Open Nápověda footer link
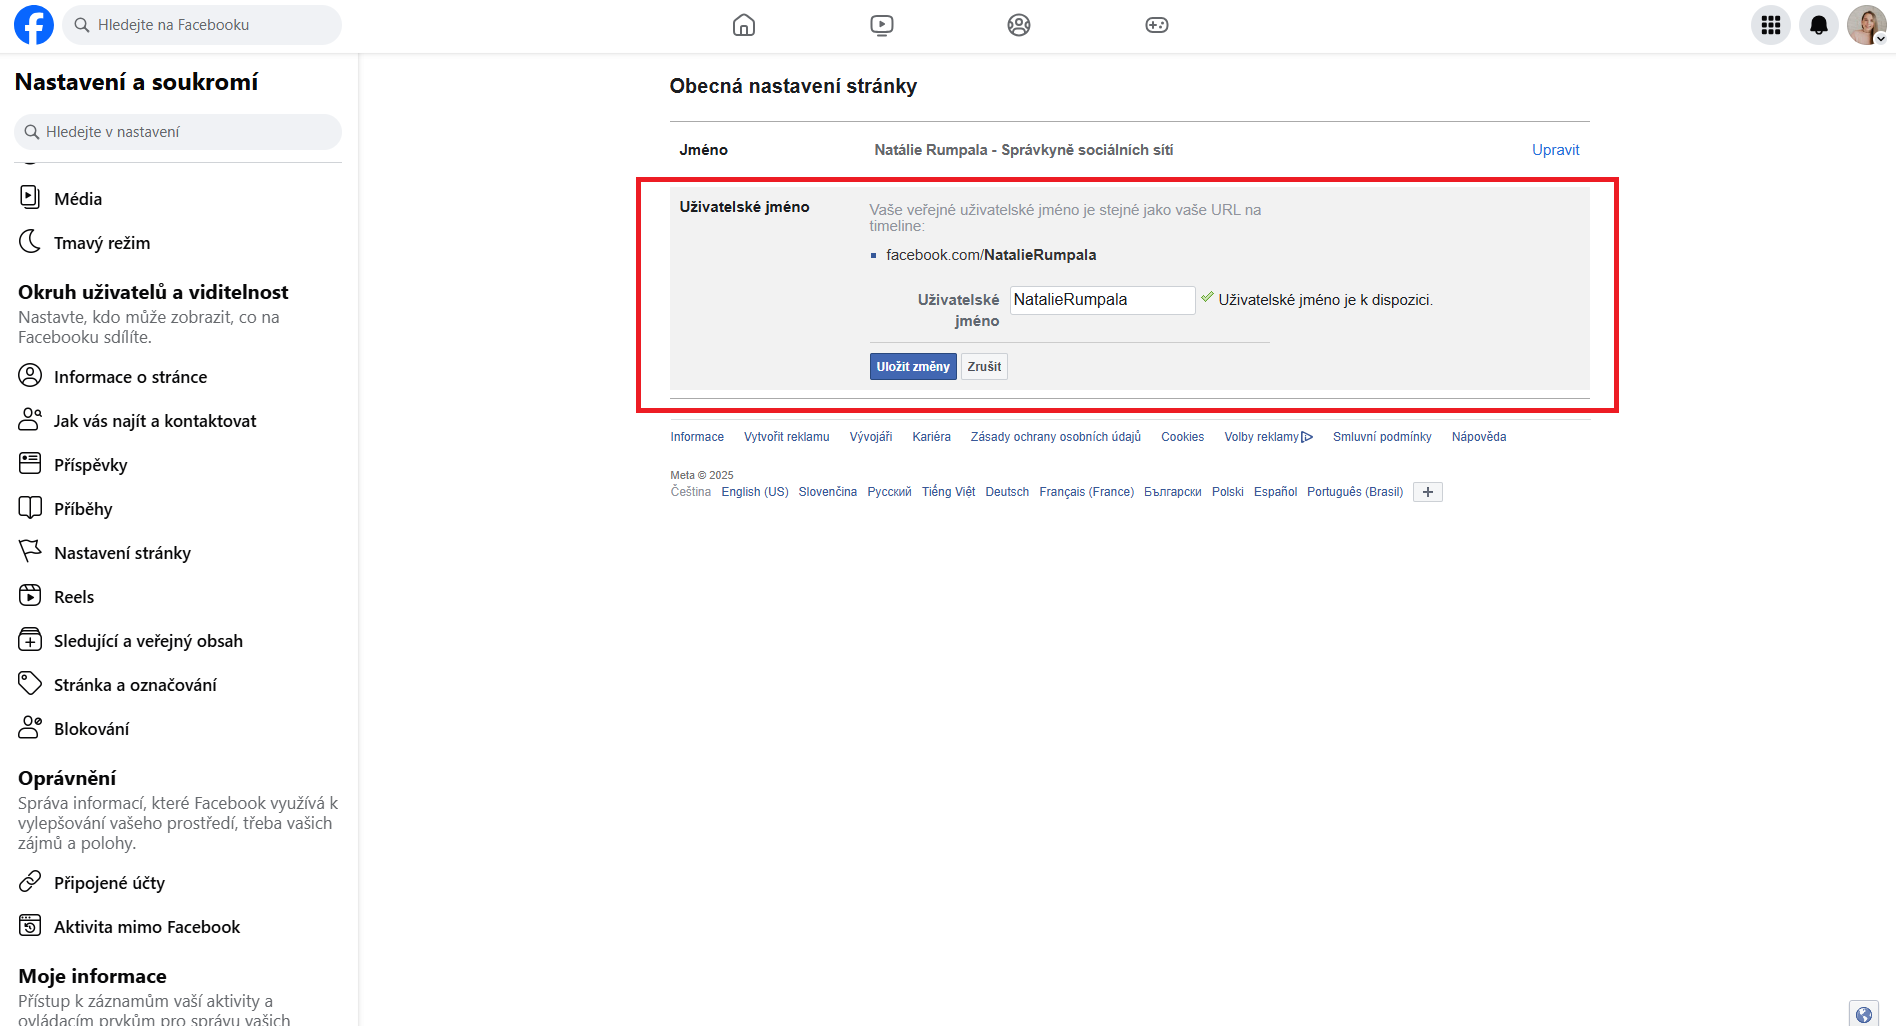The height and width of the screenshot is (1026, 1896). [x=1479, y=437]
